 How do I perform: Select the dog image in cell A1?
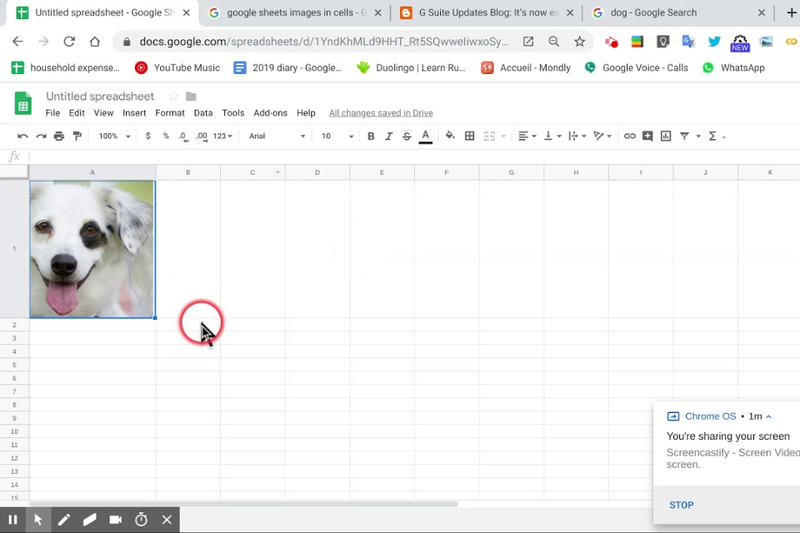pyautogui.click(x=92, y=249)
